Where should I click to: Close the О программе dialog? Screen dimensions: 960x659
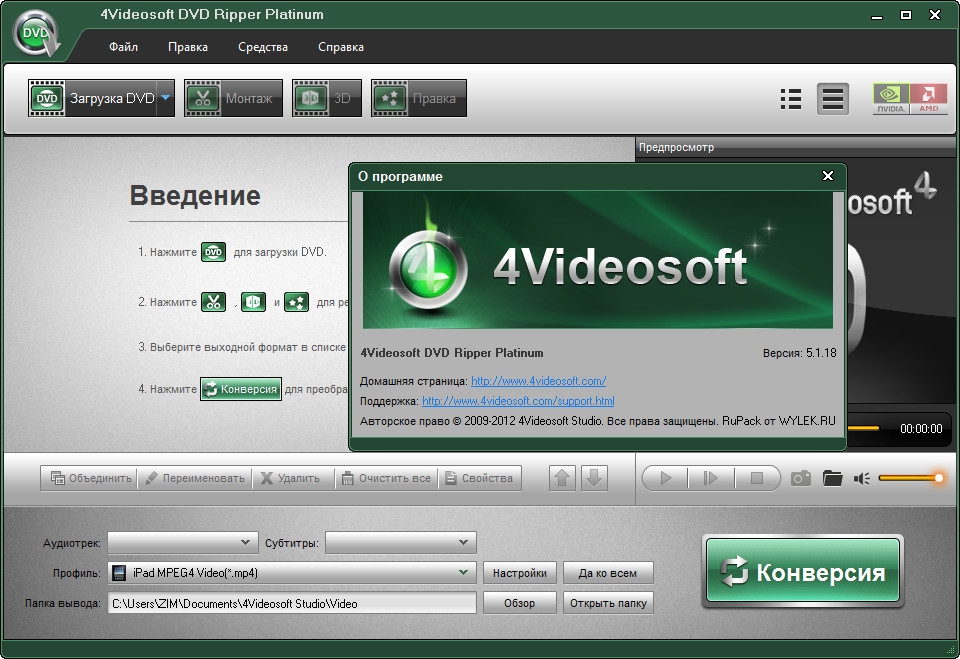click(x=828, y=176)
